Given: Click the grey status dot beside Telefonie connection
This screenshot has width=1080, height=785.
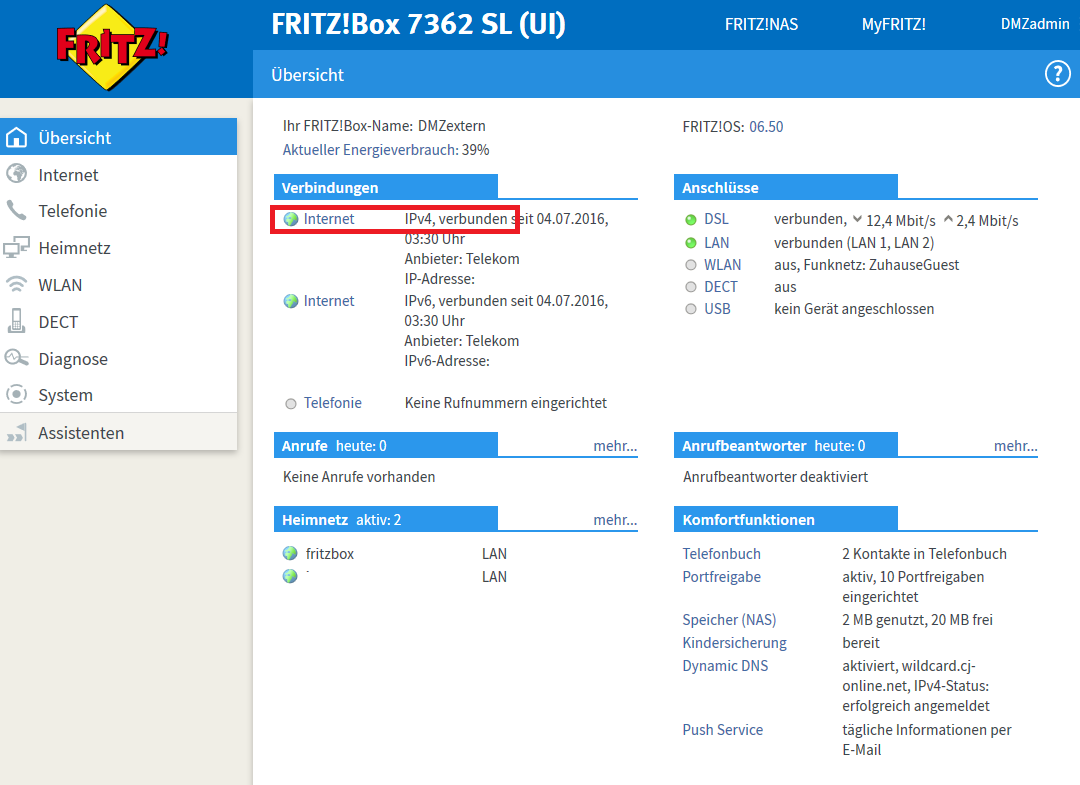Looking at the screenshot, I should click(291, 404).
